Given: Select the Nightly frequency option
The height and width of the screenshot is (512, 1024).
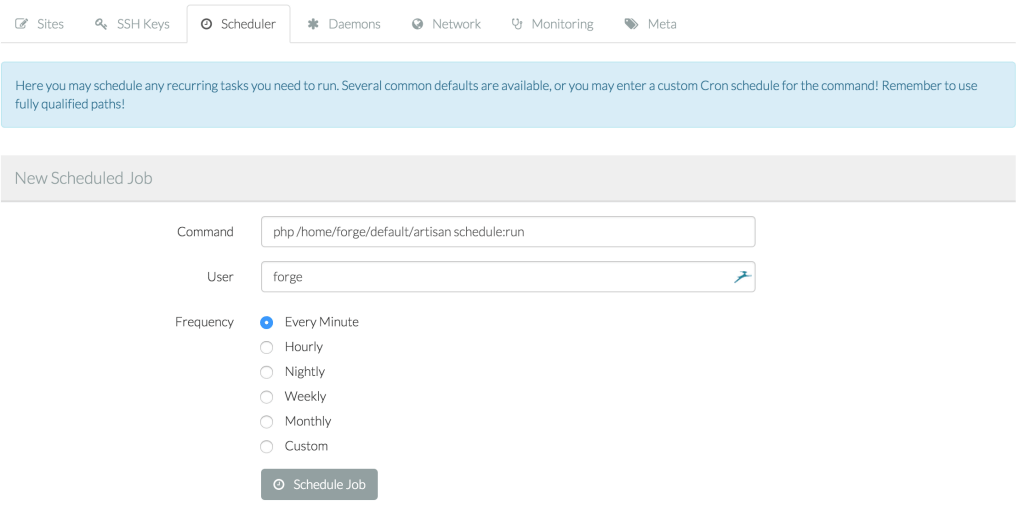Looking at the screenshot, I should 266,372.
